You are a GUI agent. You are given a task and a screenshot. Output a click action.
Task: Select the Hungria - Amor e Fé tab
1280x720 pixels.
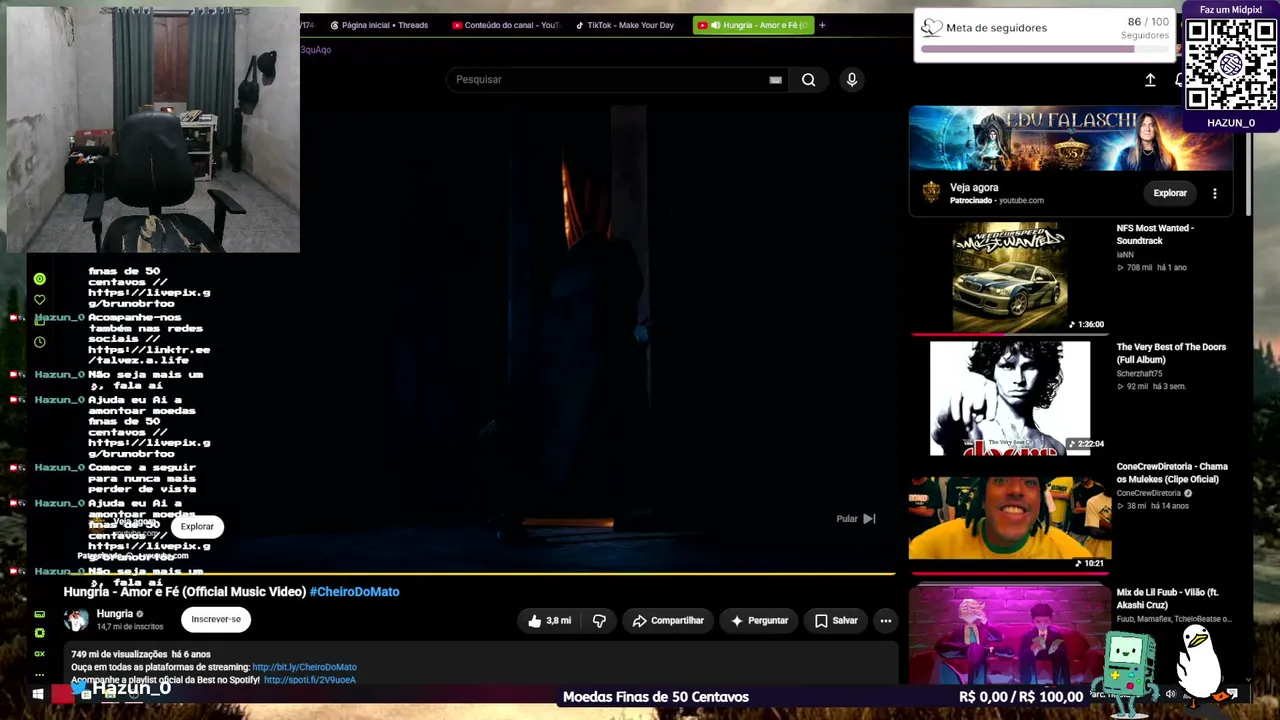pos(753,25)
